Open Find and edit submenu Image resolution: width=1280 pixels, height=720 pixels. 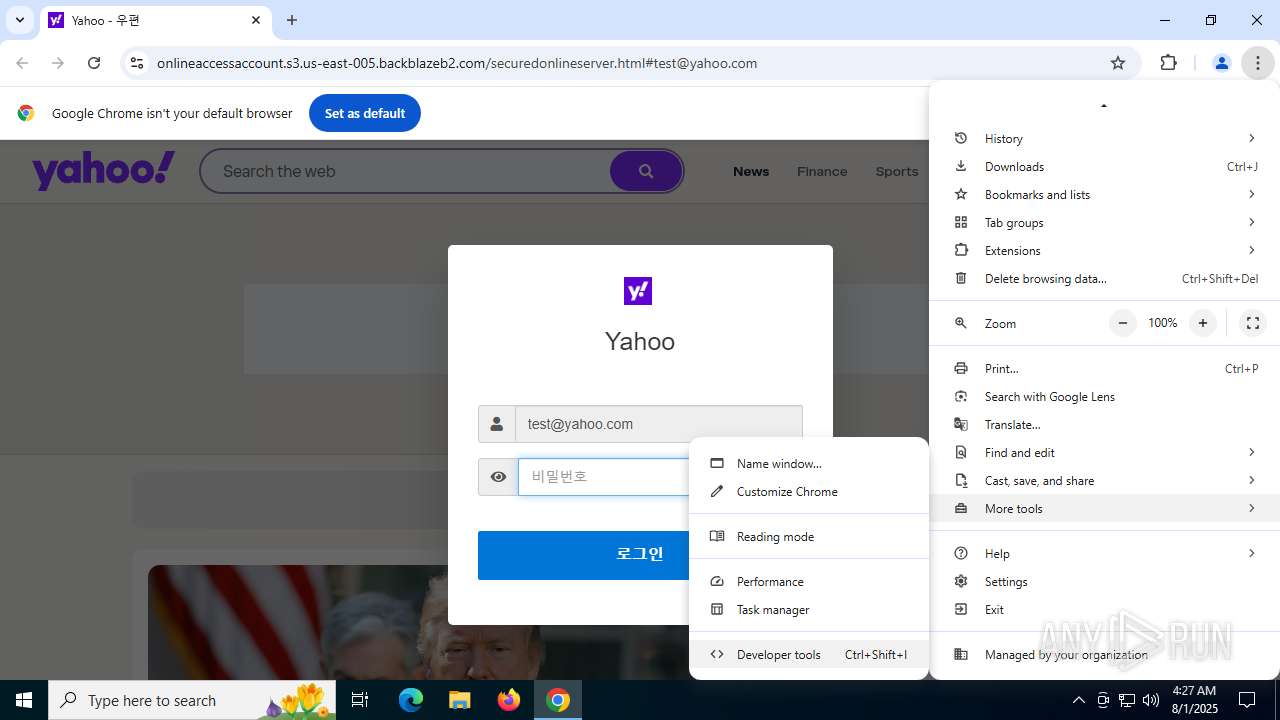[x=1104, y=452]
